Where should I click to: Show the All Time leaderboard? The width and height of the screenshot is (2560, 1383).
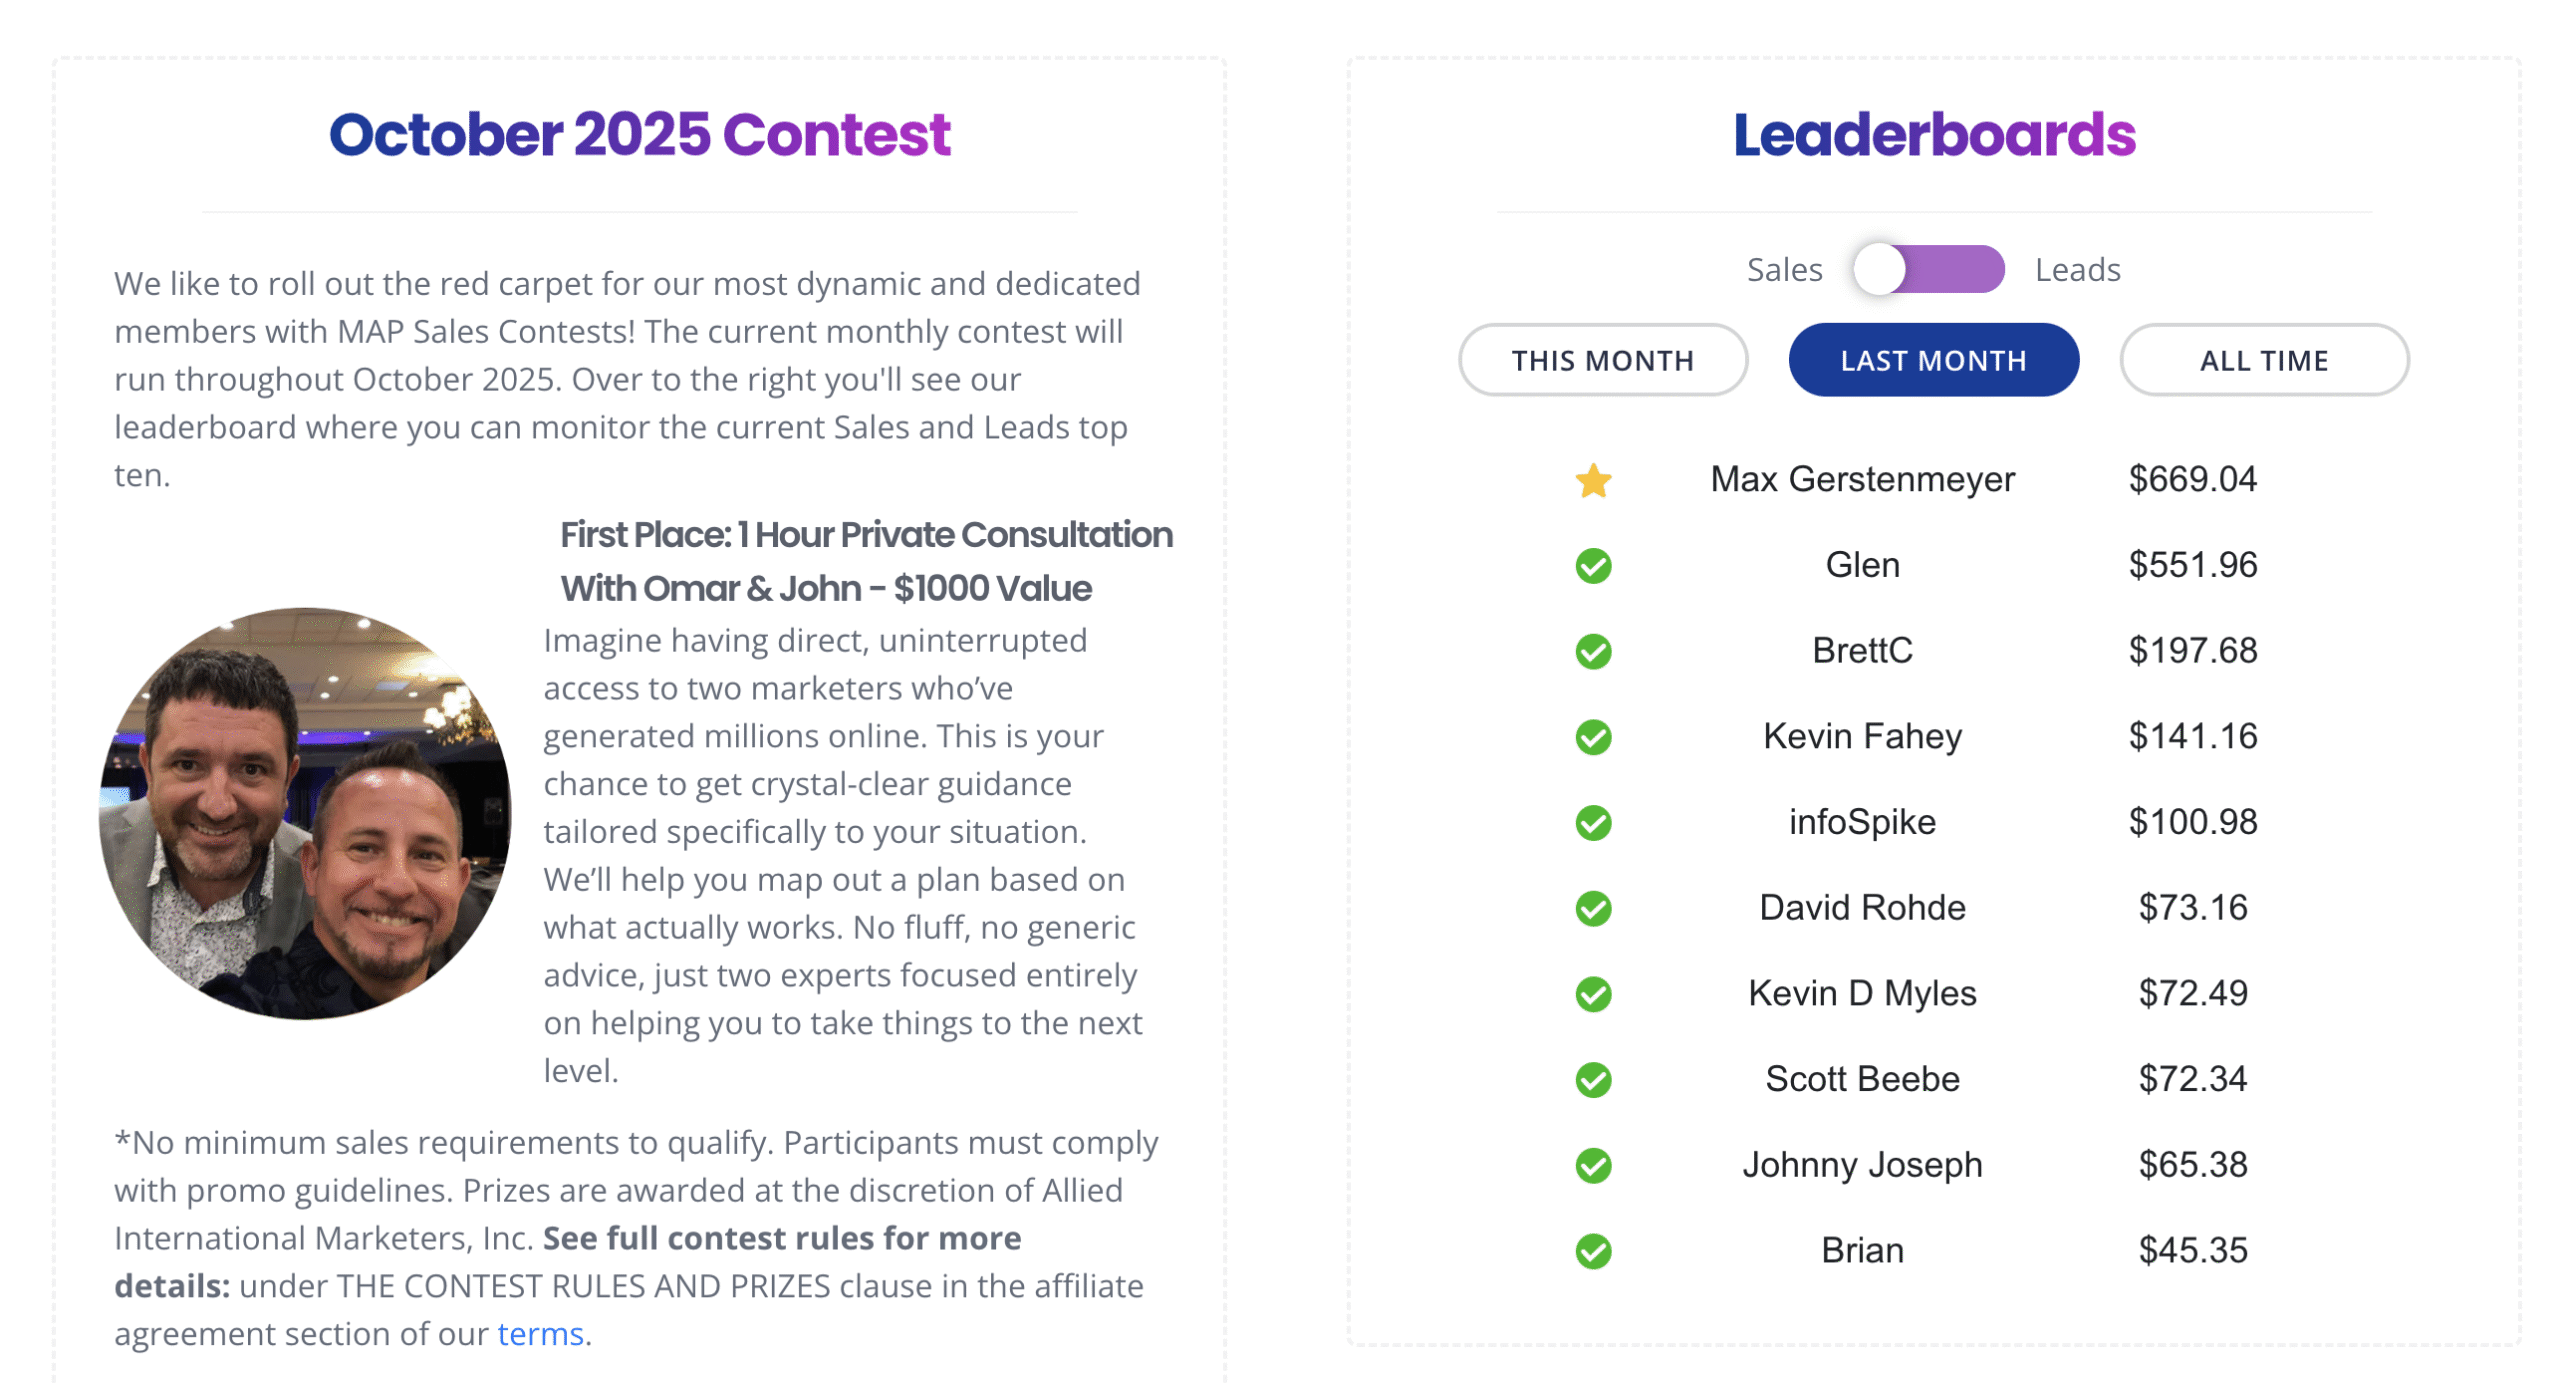(2262, 360)
